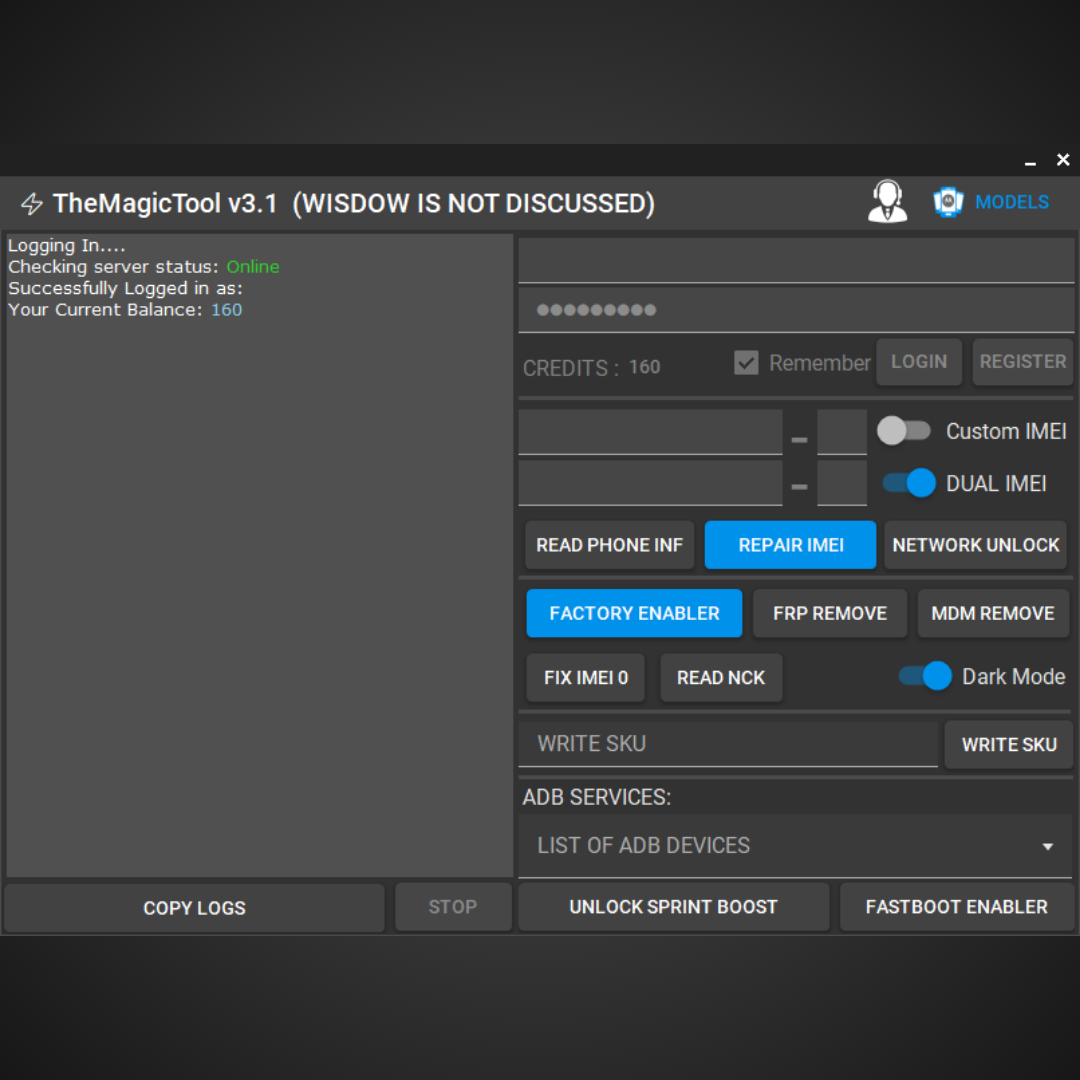Click the COPY LOGS button
The height and width of the screenshot is (1080, 1080).
click(194, 908)
